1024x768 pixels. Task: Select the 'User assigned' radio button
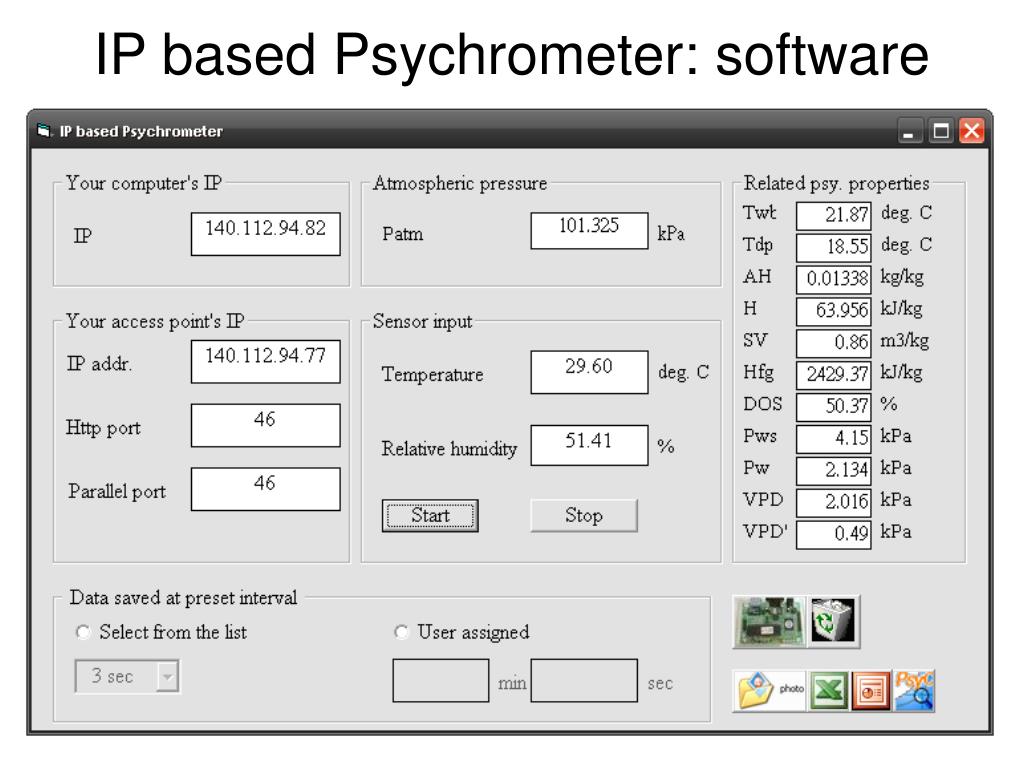point(401,632)
